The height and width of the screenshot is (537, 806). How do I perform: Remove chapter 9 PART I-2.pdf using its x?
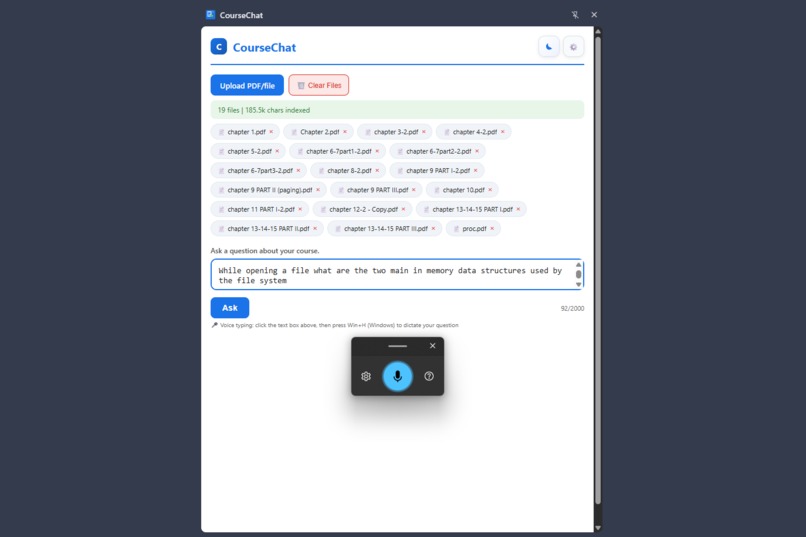point(475,171)
